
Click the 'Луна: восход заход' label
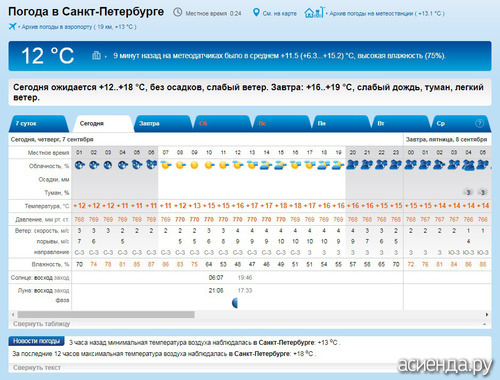pos(44,290)
